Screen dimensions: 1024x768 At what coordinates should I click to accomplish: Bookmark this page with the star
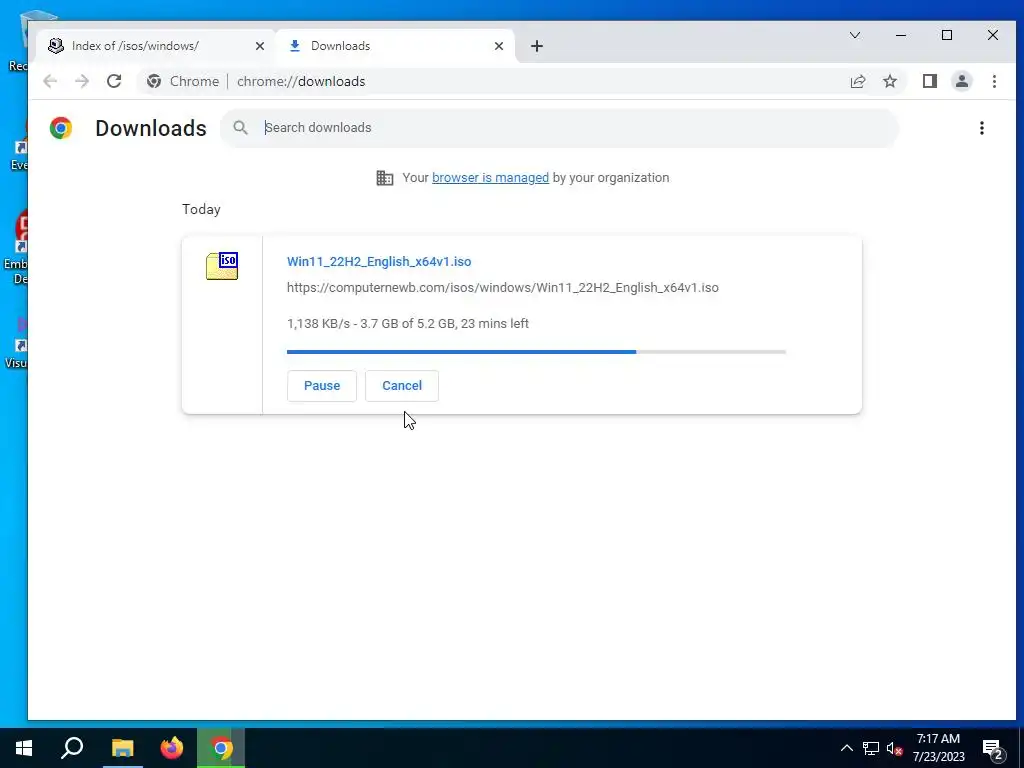pos(890,81)
